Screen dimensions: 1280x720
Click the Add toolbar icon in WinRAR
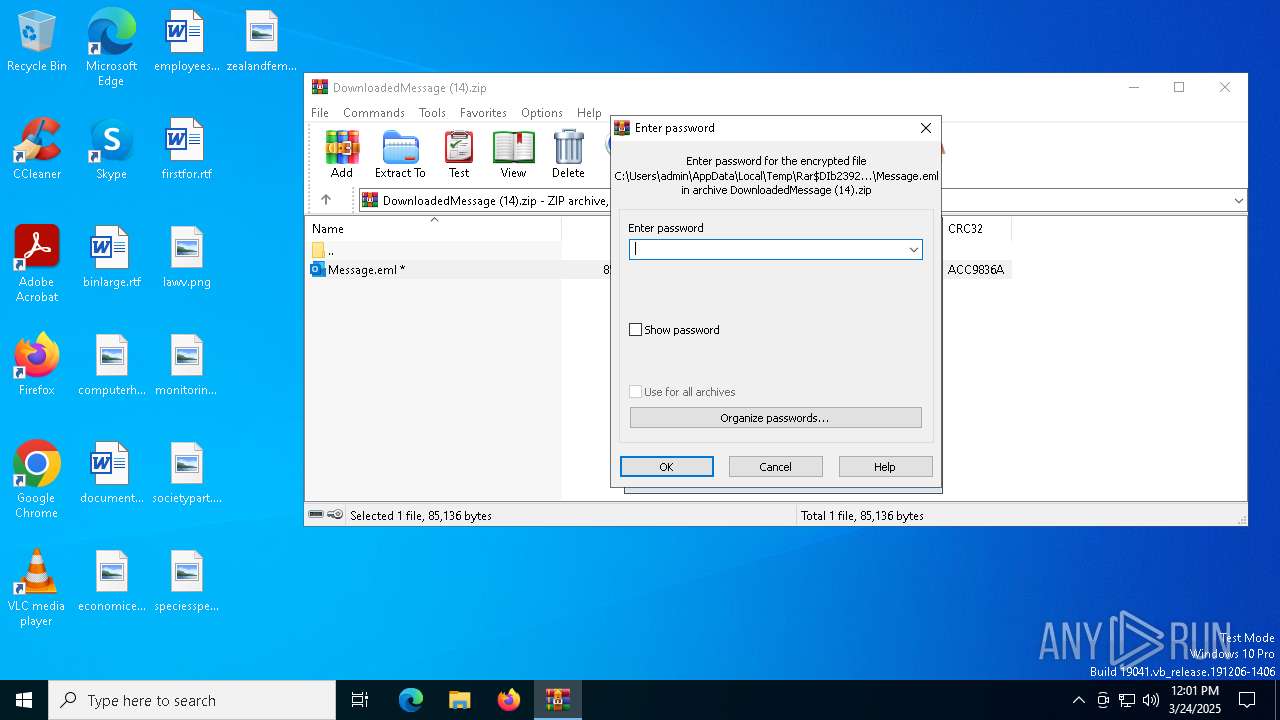pos(342,154)
